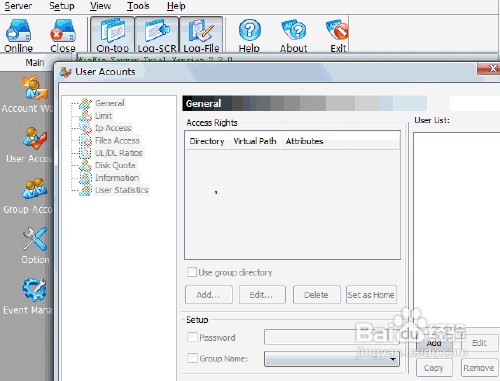Toggle the Log-File toolbar button
This screenshot has height=381, width=500.
pos(201,35)
